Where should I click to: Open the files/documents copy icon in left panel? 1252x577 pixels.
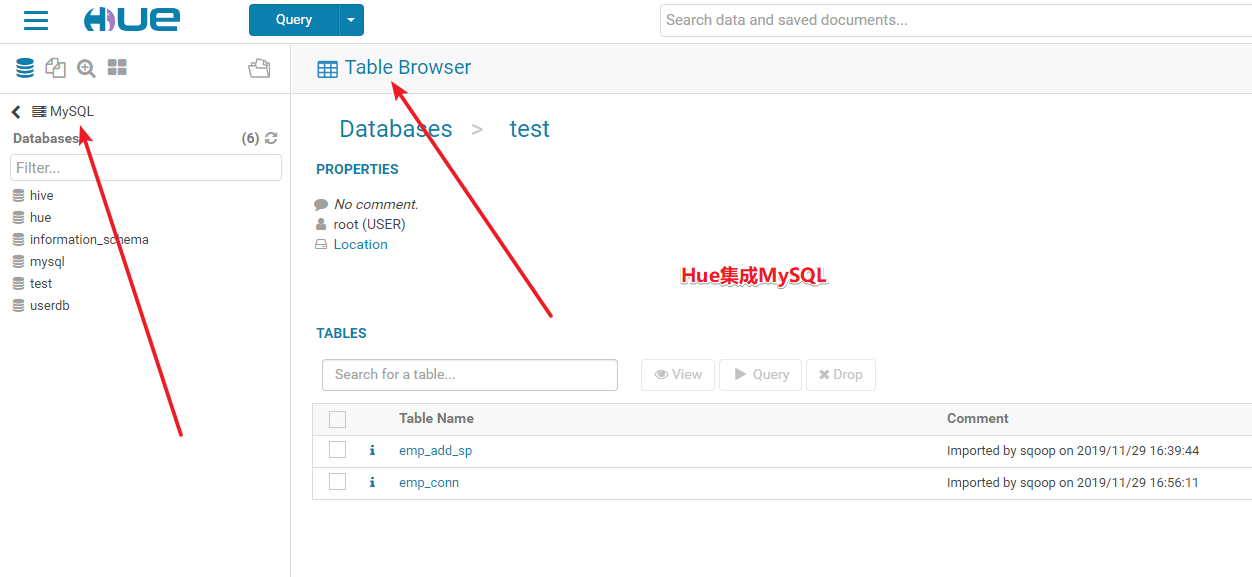(x=56, y=68)
